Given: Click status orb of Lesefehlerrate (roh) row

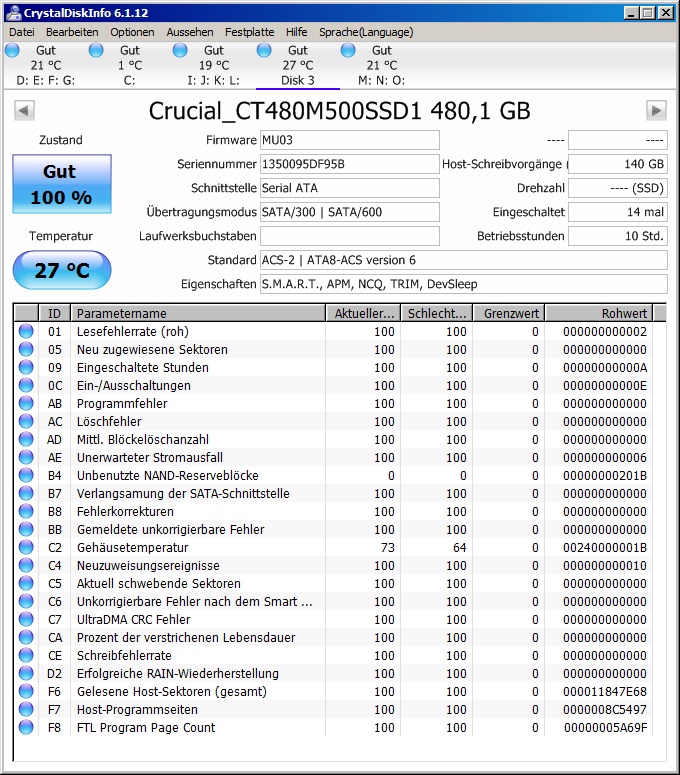Looking at the screenshot, I should pos(26,331).
